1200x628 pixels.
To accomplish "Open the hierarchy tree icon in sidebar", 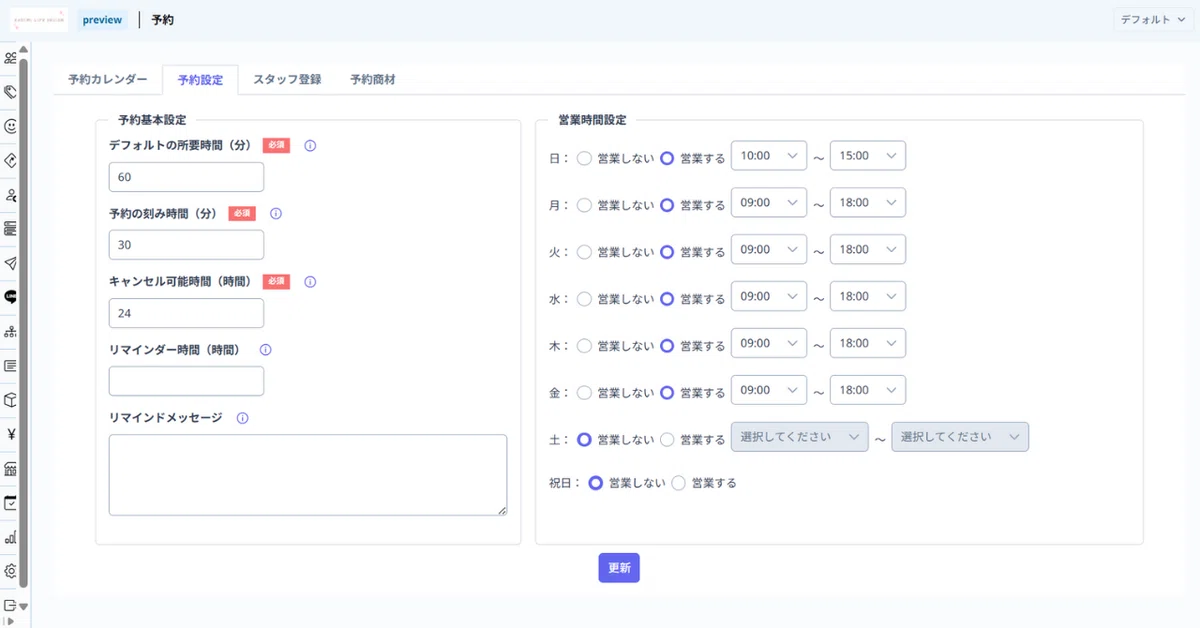I will [10, 331].
